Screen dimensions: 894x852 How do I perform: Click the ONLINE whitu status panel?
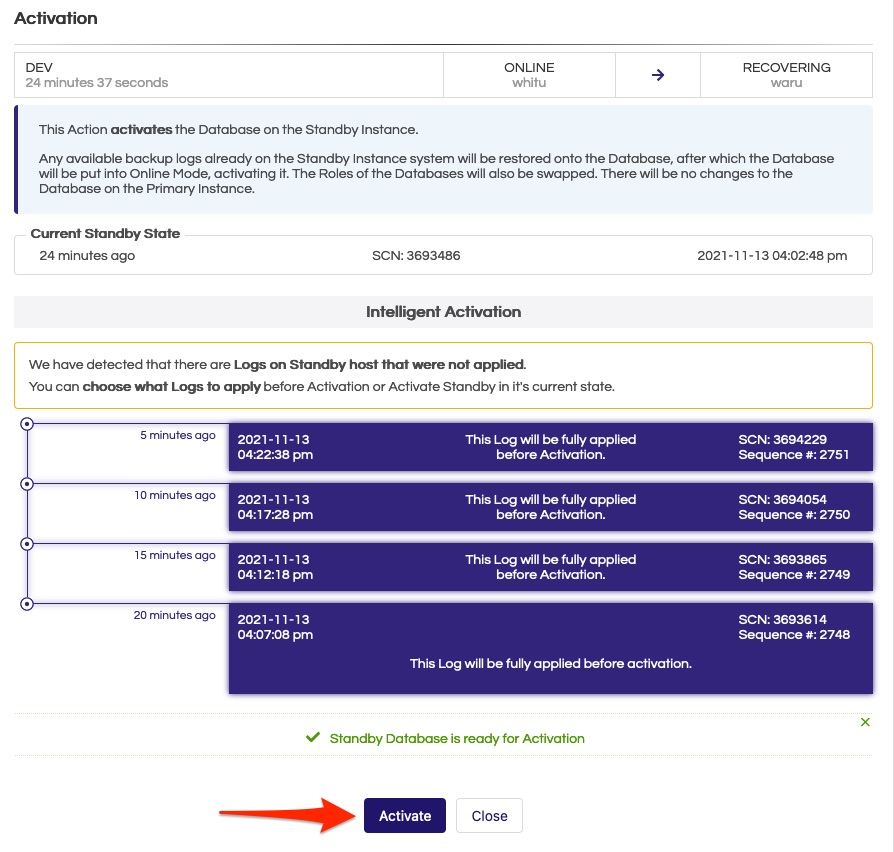click(529, 74)
